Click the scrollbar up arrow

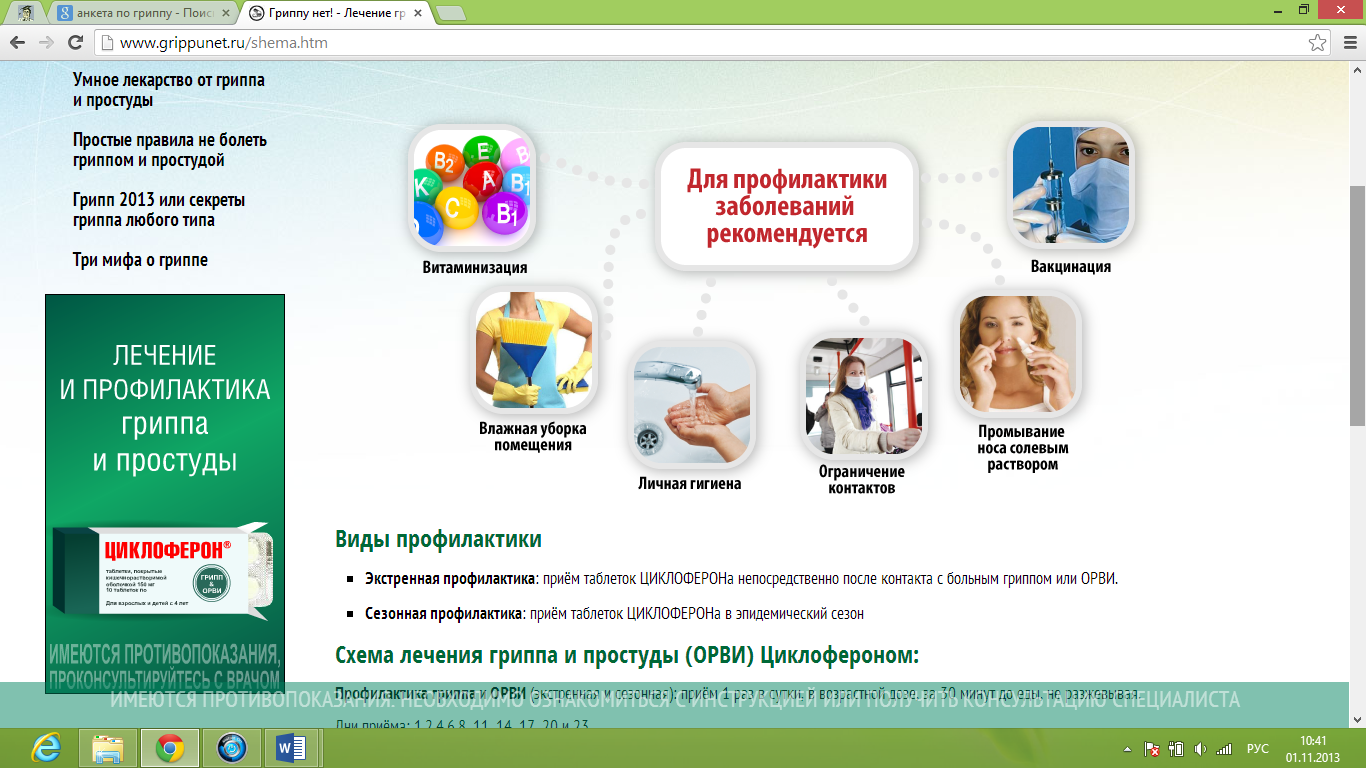pyautogui.click(x=1357, y=68)
